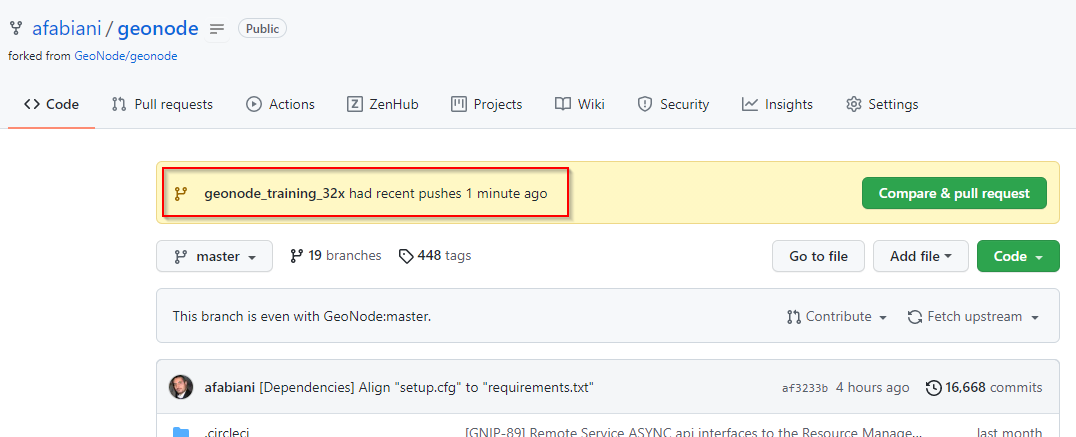Open commit hash af3233b

pos(805,388)
